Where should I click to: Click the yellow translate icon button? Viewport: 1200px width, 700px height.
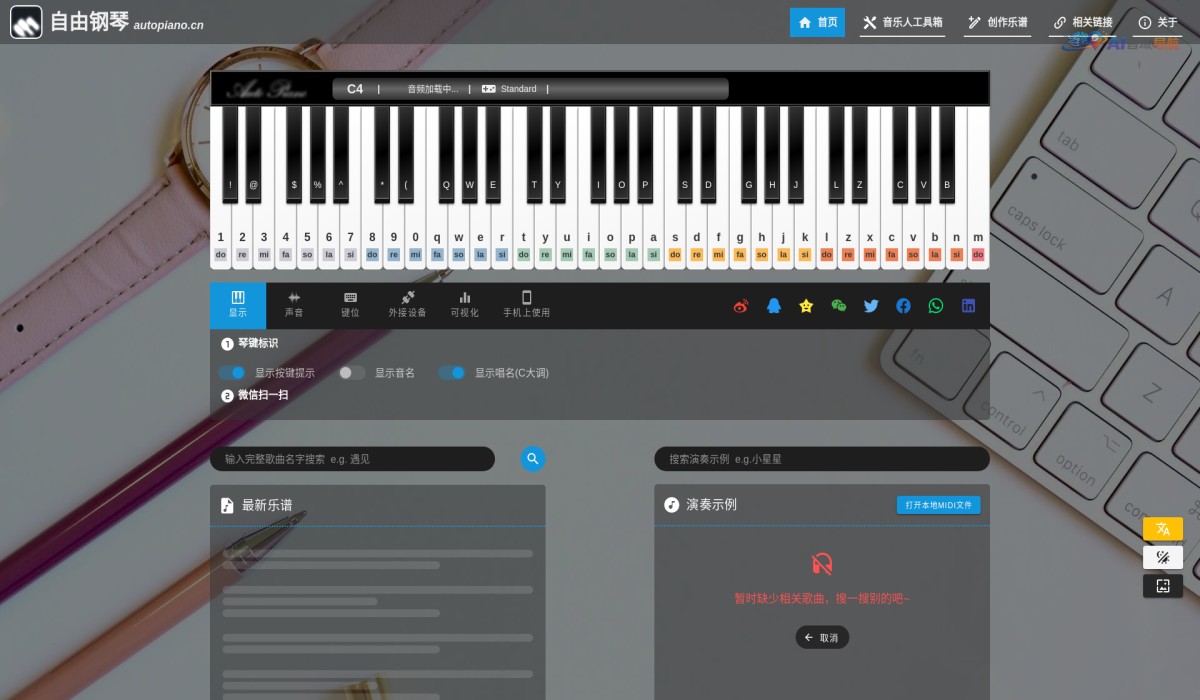[x=1162, y=529]
